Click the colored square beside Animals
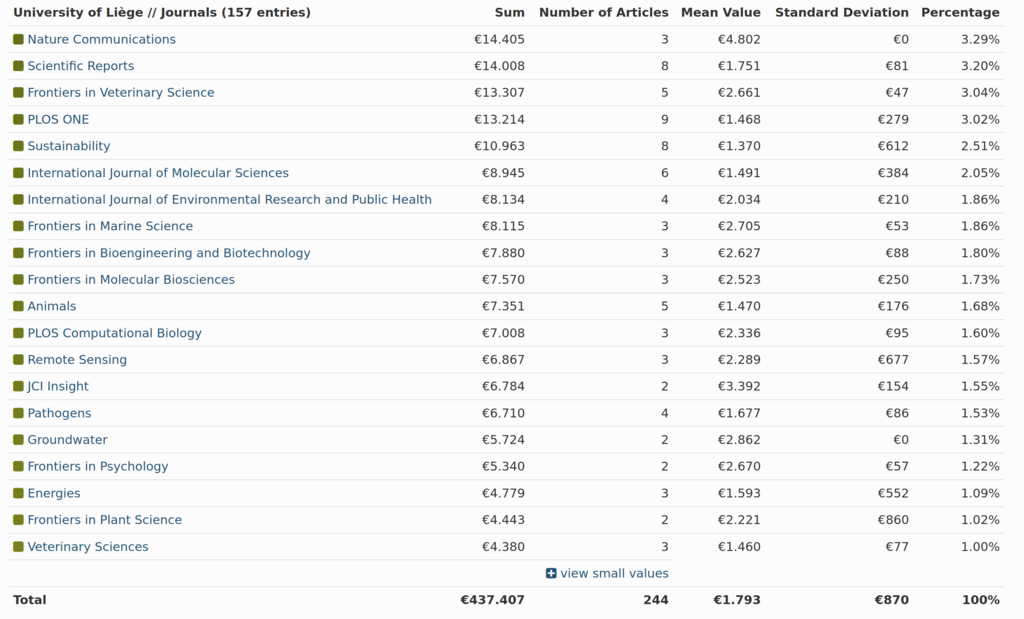Image resolution: width=1024 pixels, height=619 pixels. click(18, 307)
